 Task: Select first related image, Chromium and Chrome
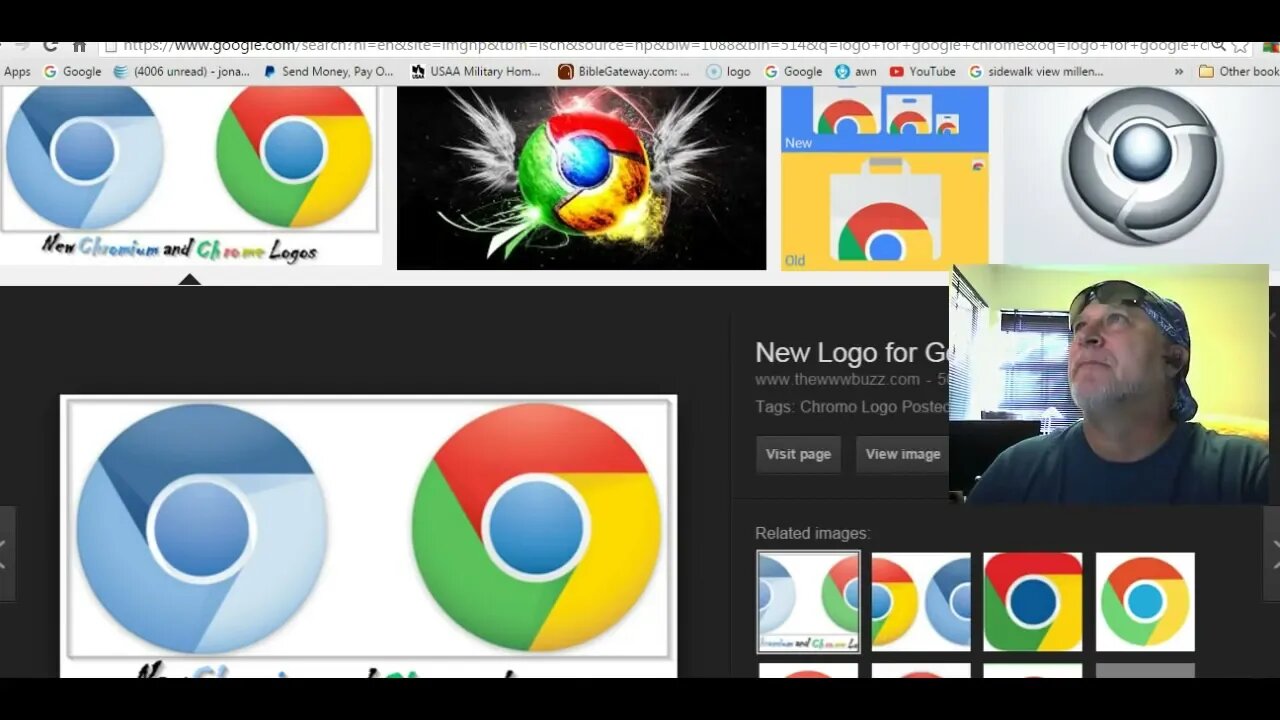pyautogui.click(x=808, y=602)
